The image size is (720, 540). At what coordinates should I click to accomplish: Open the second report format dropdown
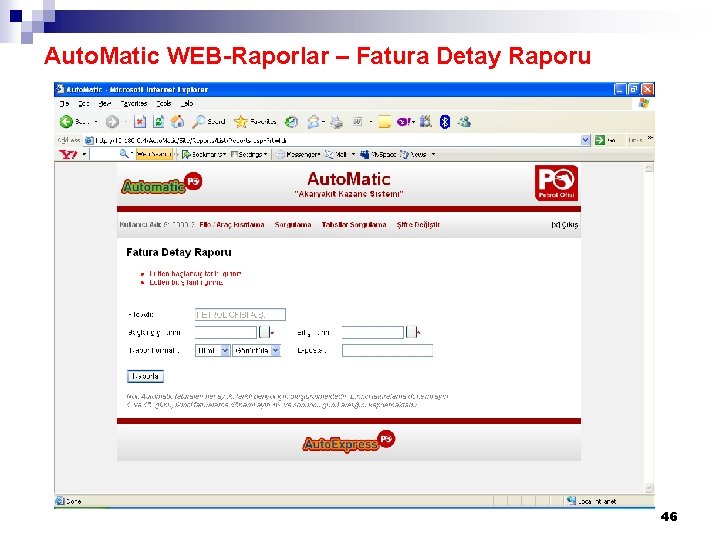click(256, 350)
